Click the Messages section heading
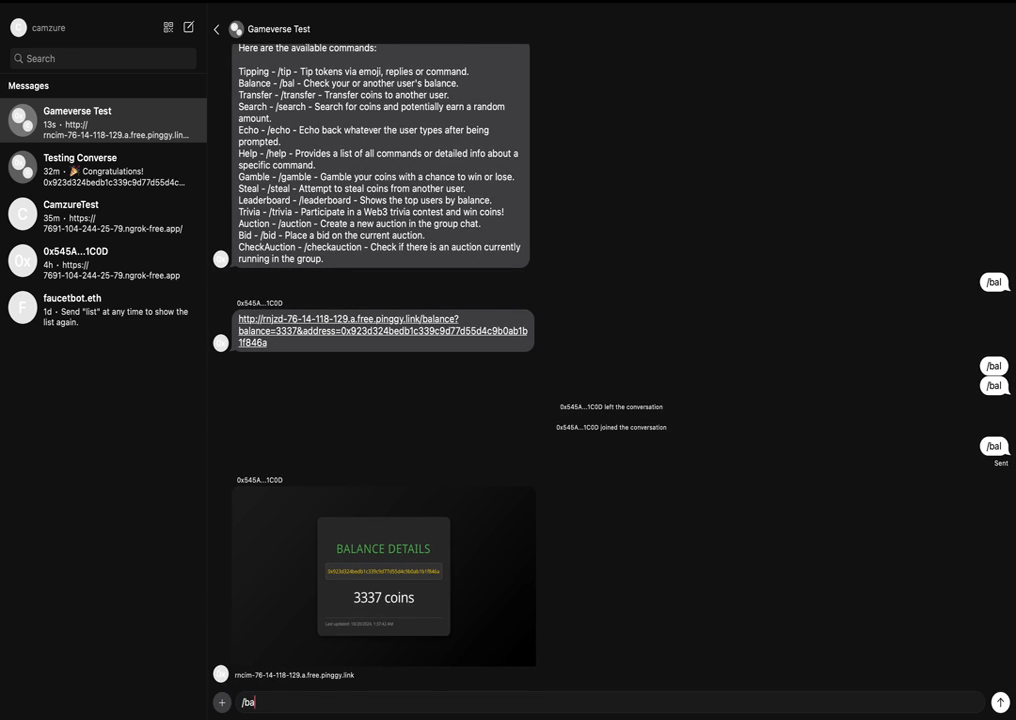1016x720 pixels. pos(29,86)
